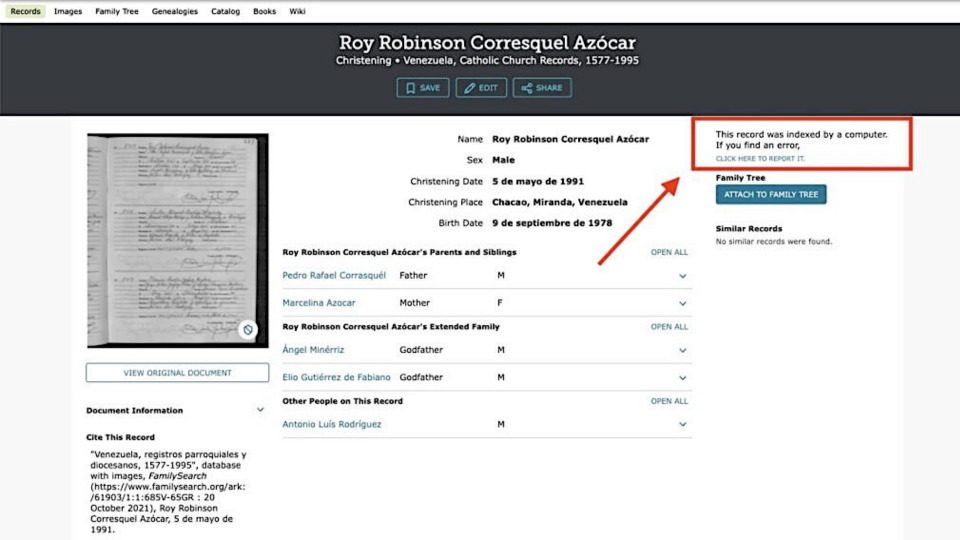This screenshot has width=960, height=540.
Task: Expand Antonio Luís Rodríguez row chevron
Action: click(x=683, y=425)
